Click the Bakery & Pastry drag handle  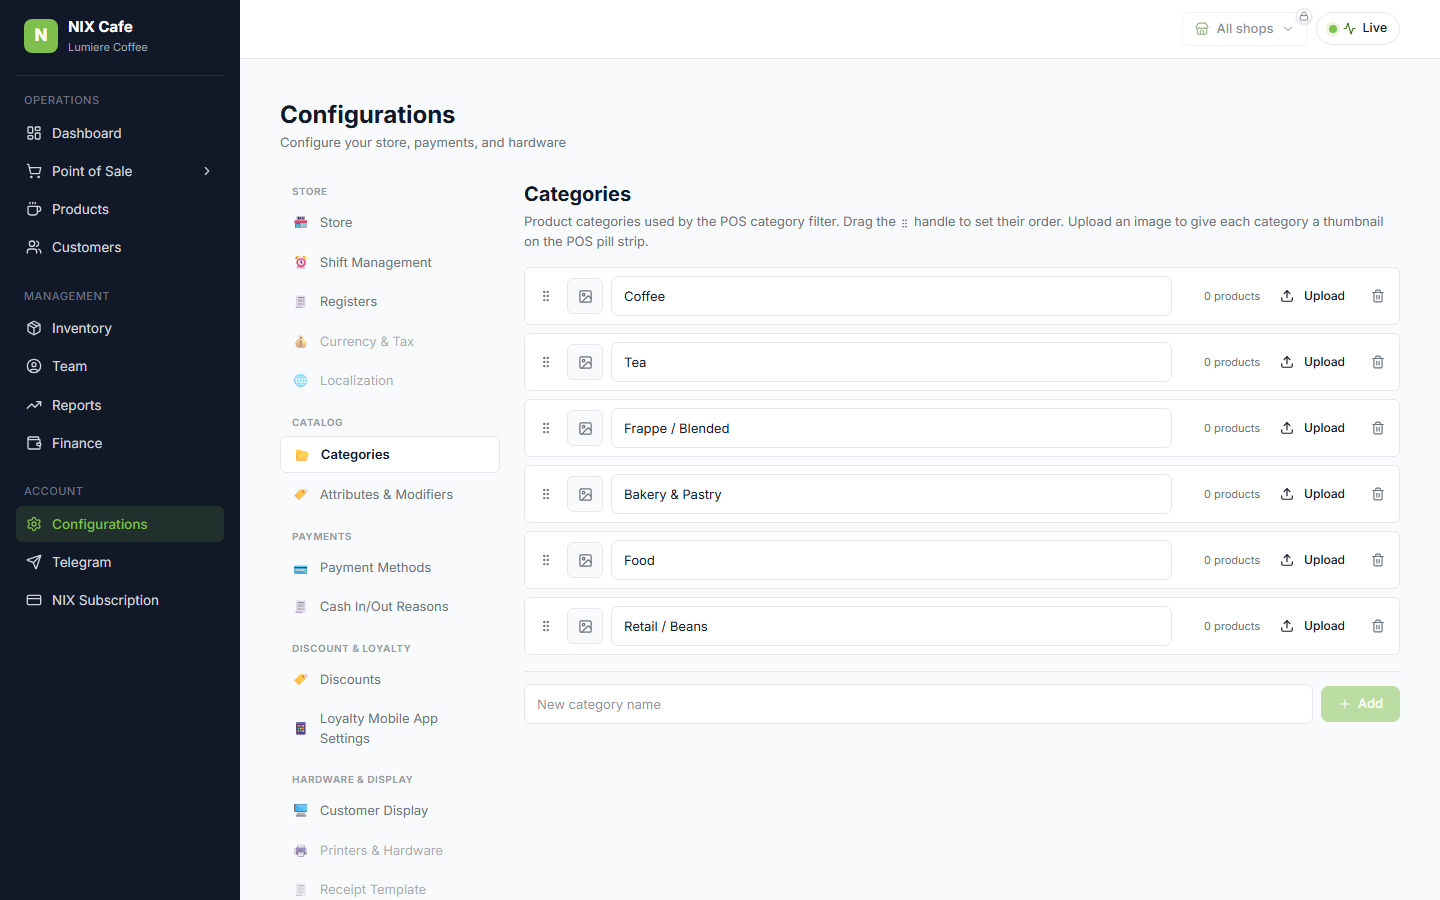(546, 494)
